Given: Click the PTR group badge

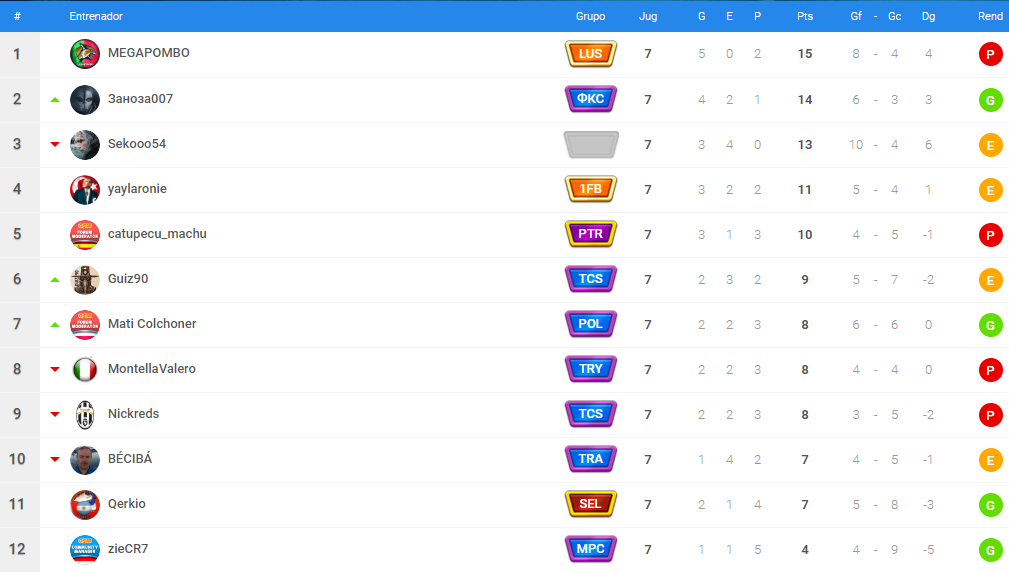Looking at the screenshot, I should click(x=591, y=234).
